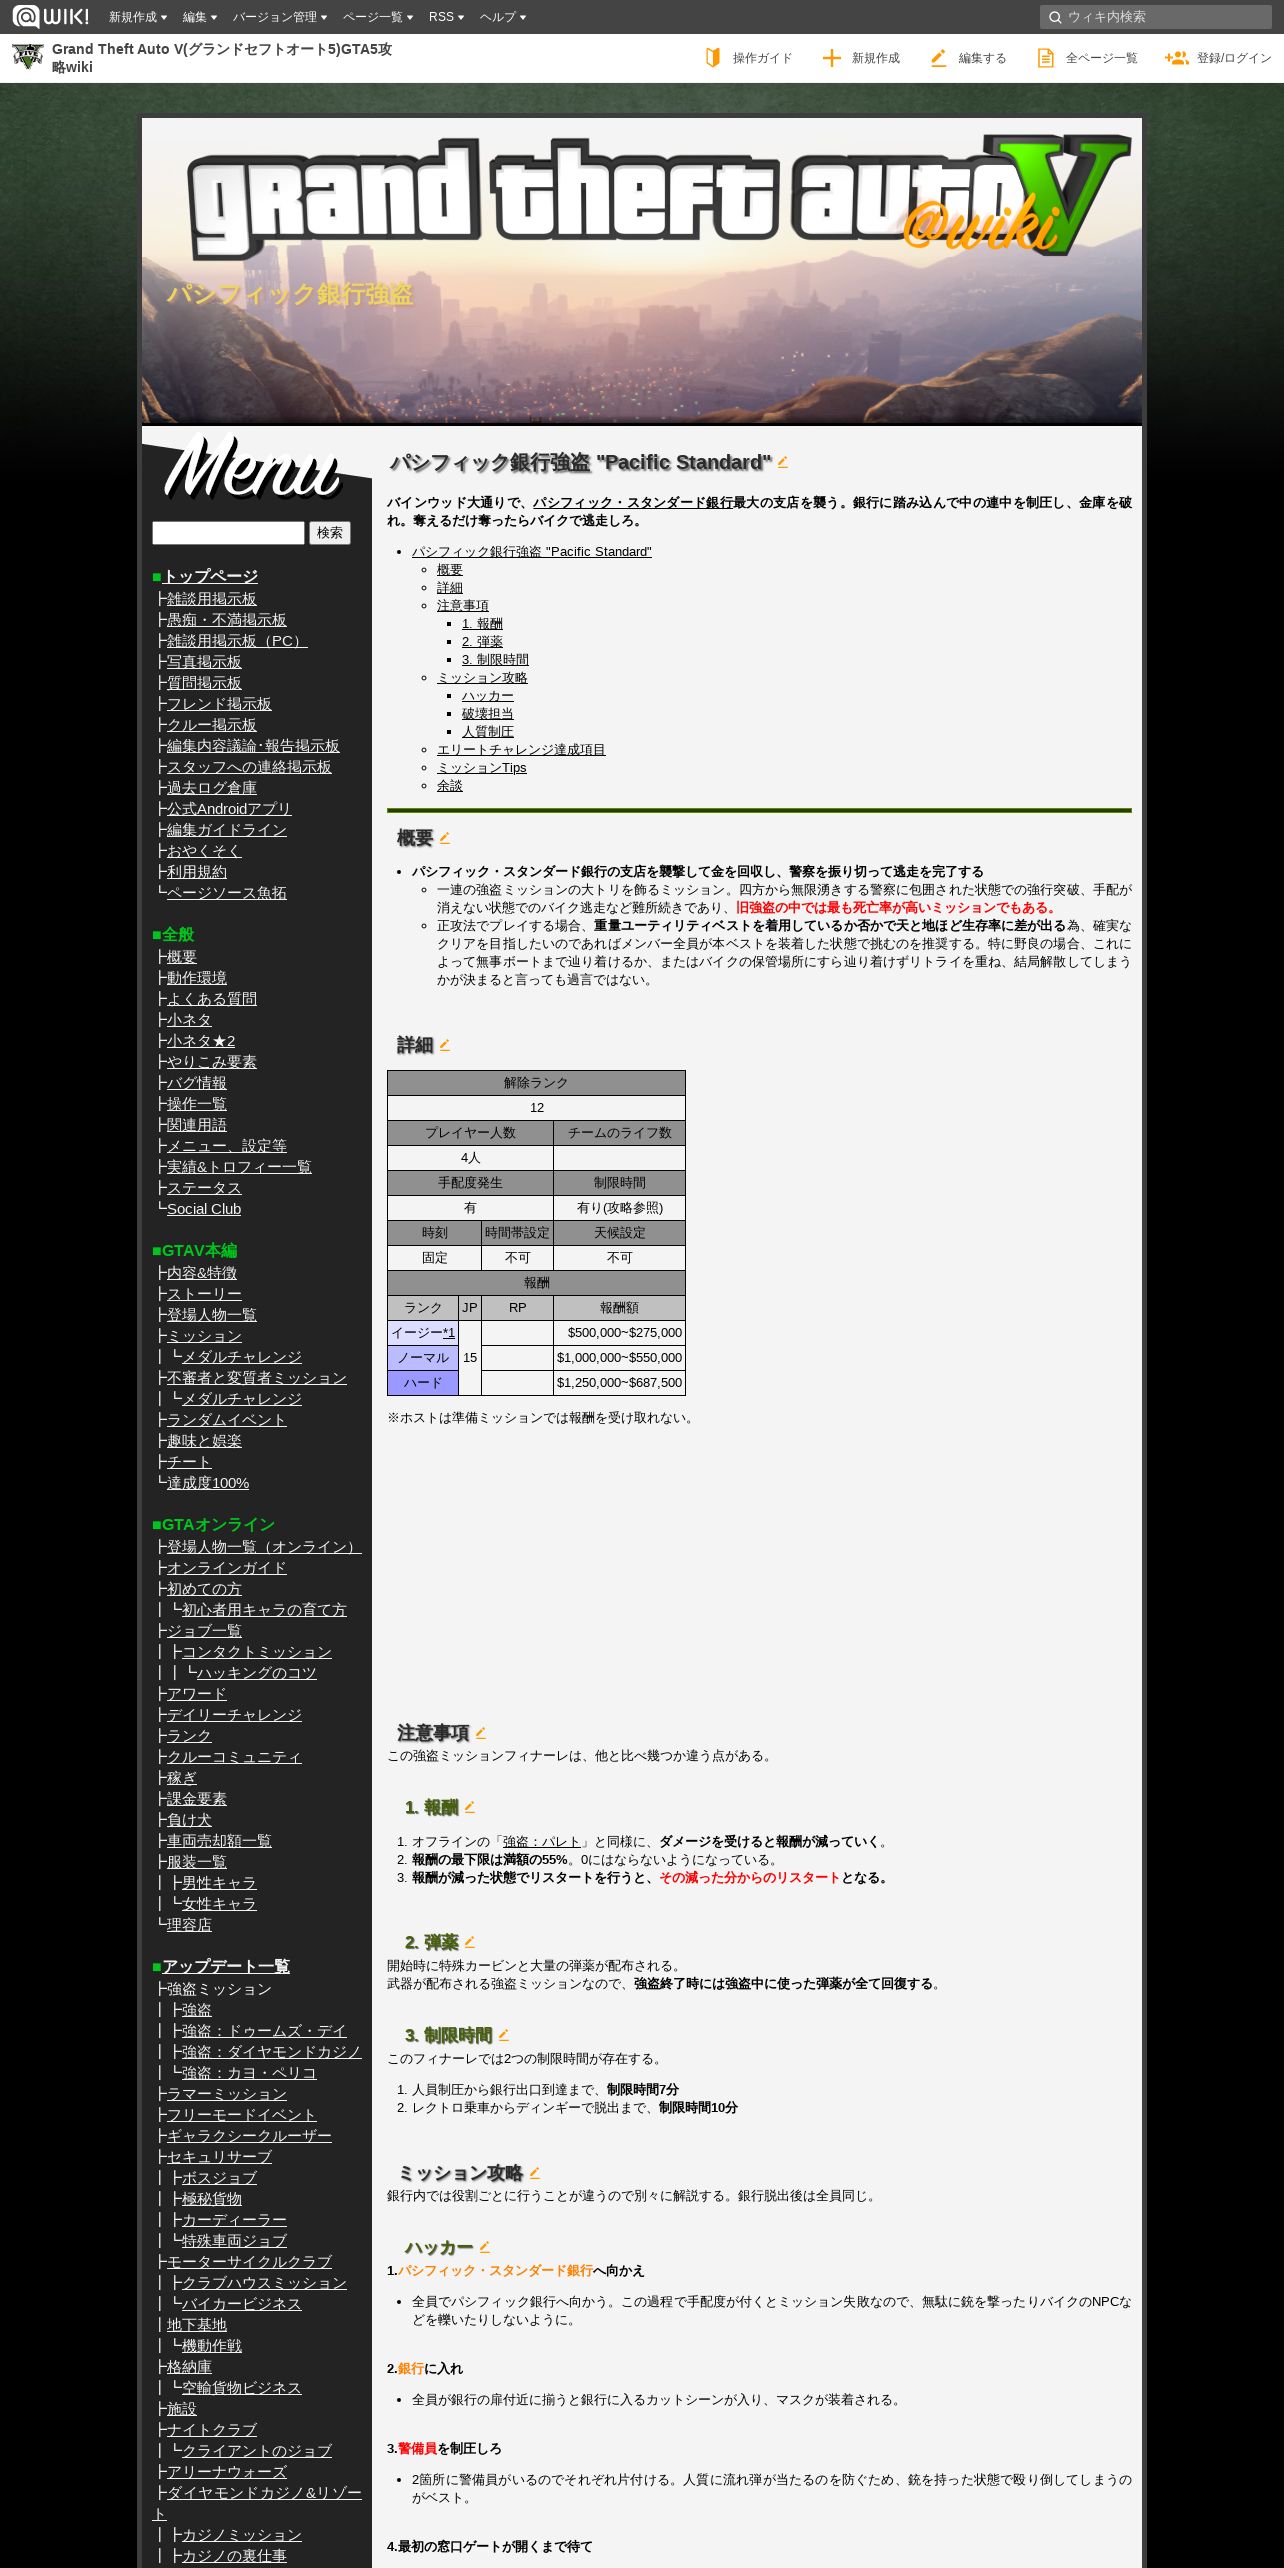
Task: Click パシフィック・スタンダード銀行 link in intro text
Action: (633, 503)
